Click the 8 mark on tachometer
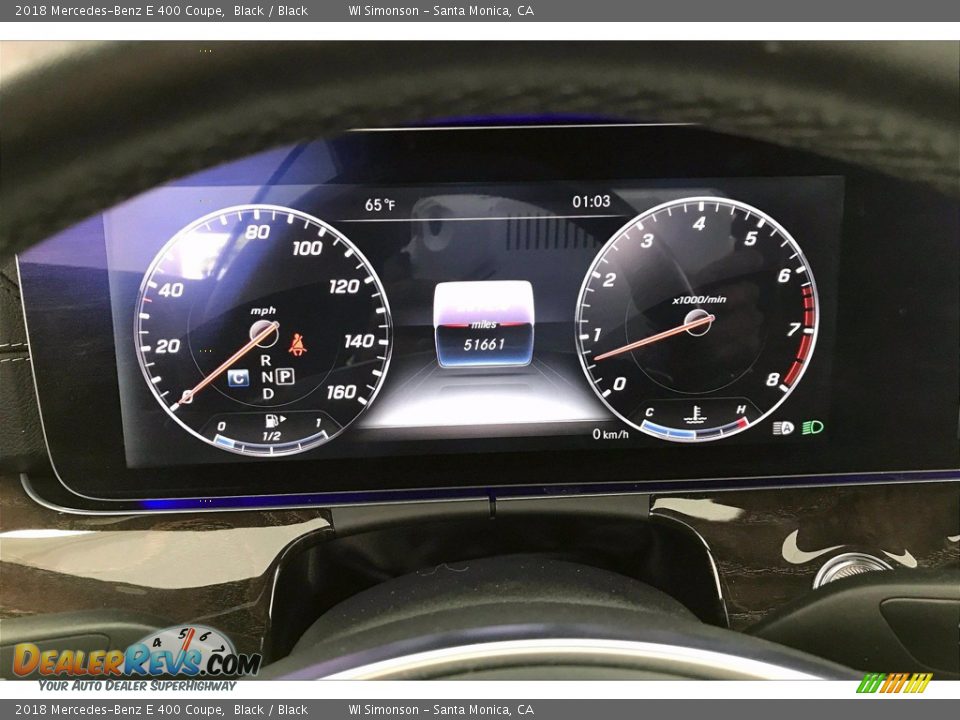 coord(773,380)
